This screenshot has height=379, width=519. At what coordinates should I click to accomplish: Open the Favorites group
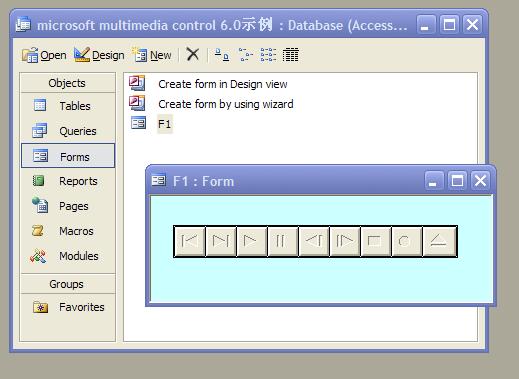click(68, 307)
